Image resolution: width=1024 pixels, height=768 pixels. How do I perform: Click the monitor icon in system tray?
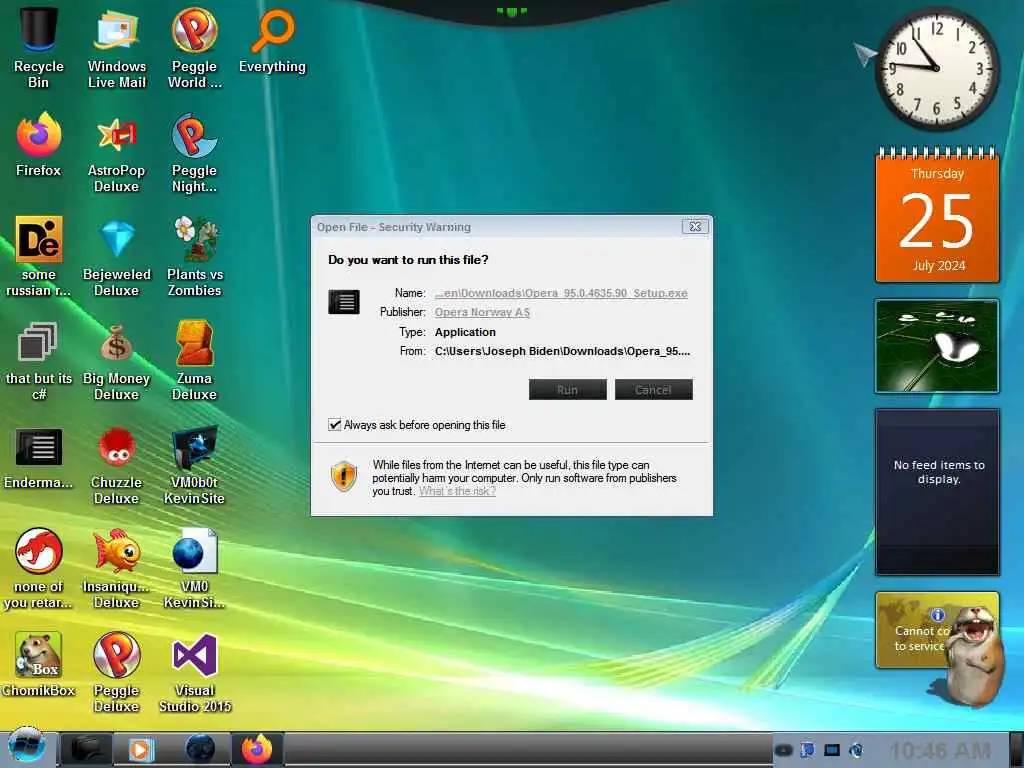[x=831, y=750]
